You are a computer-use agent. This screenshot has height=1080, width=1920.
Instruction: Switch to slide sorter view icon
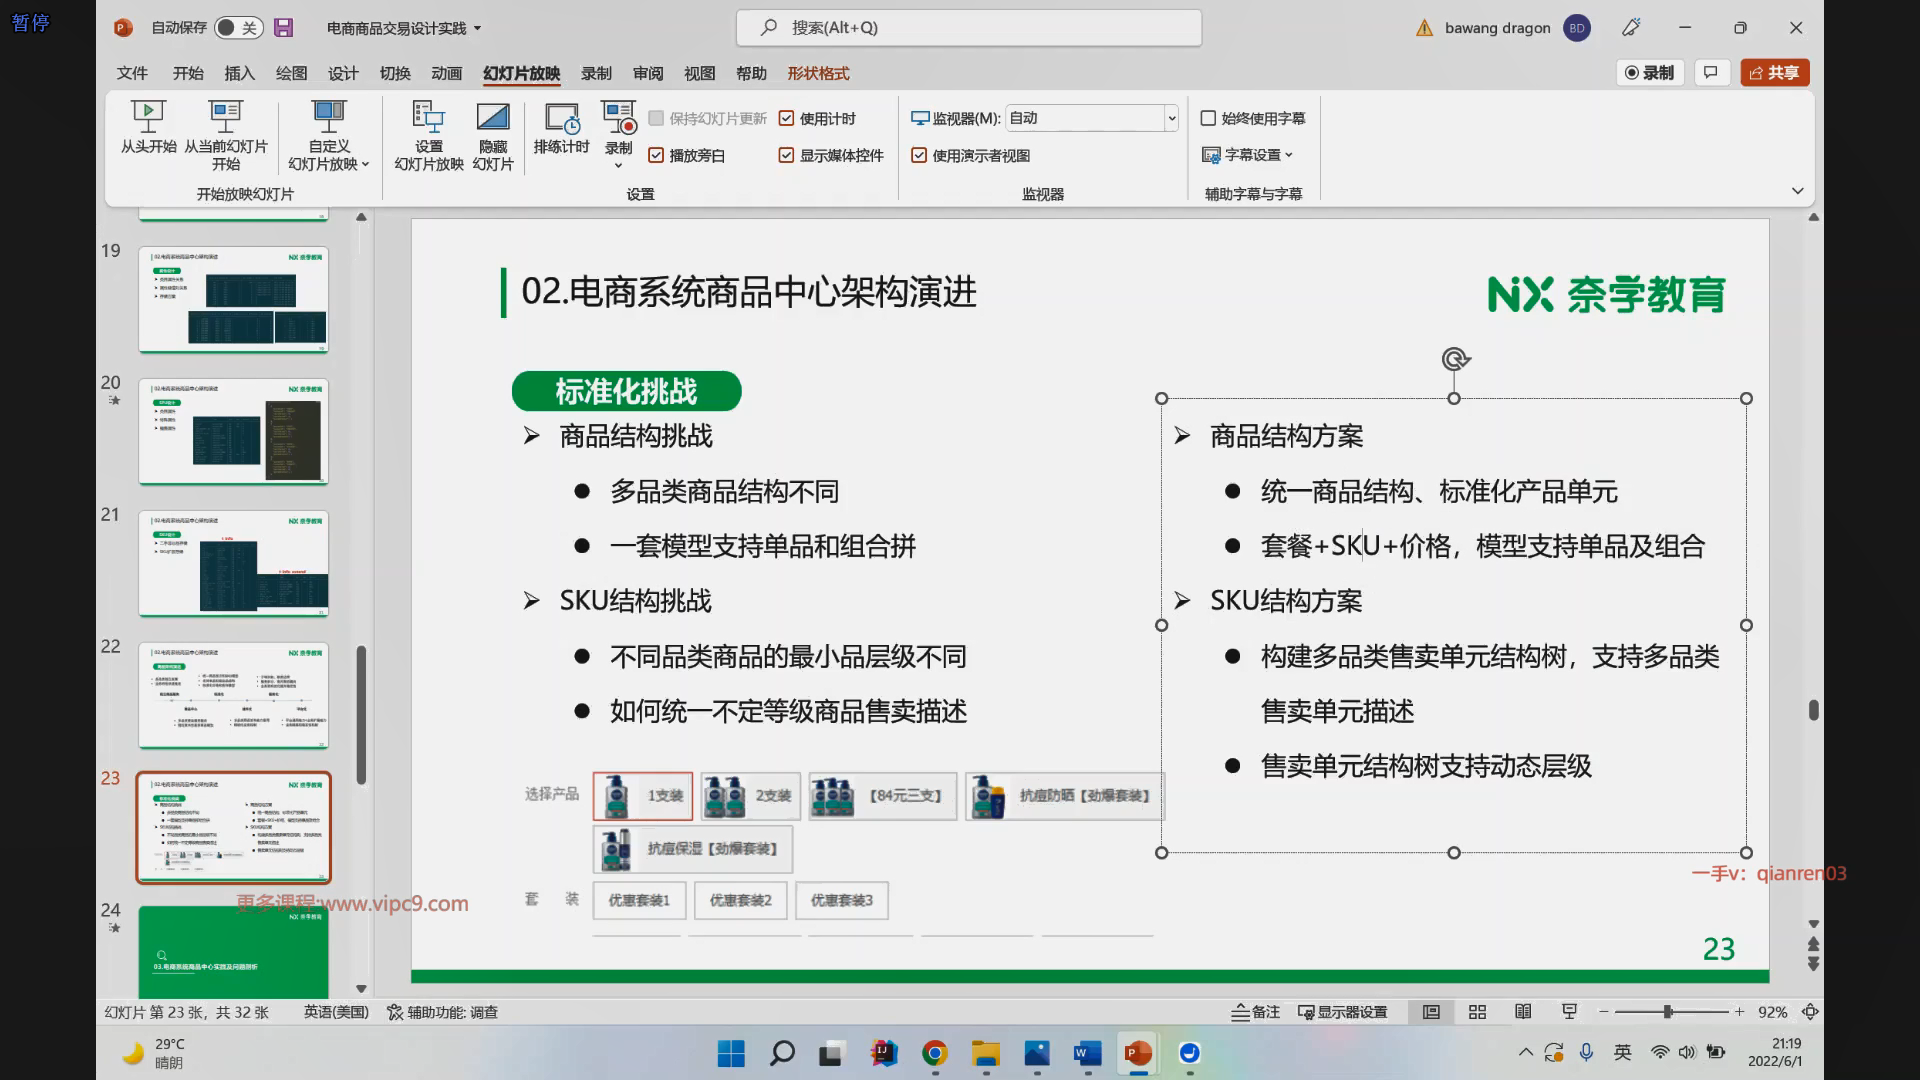coord(1477,1012)
